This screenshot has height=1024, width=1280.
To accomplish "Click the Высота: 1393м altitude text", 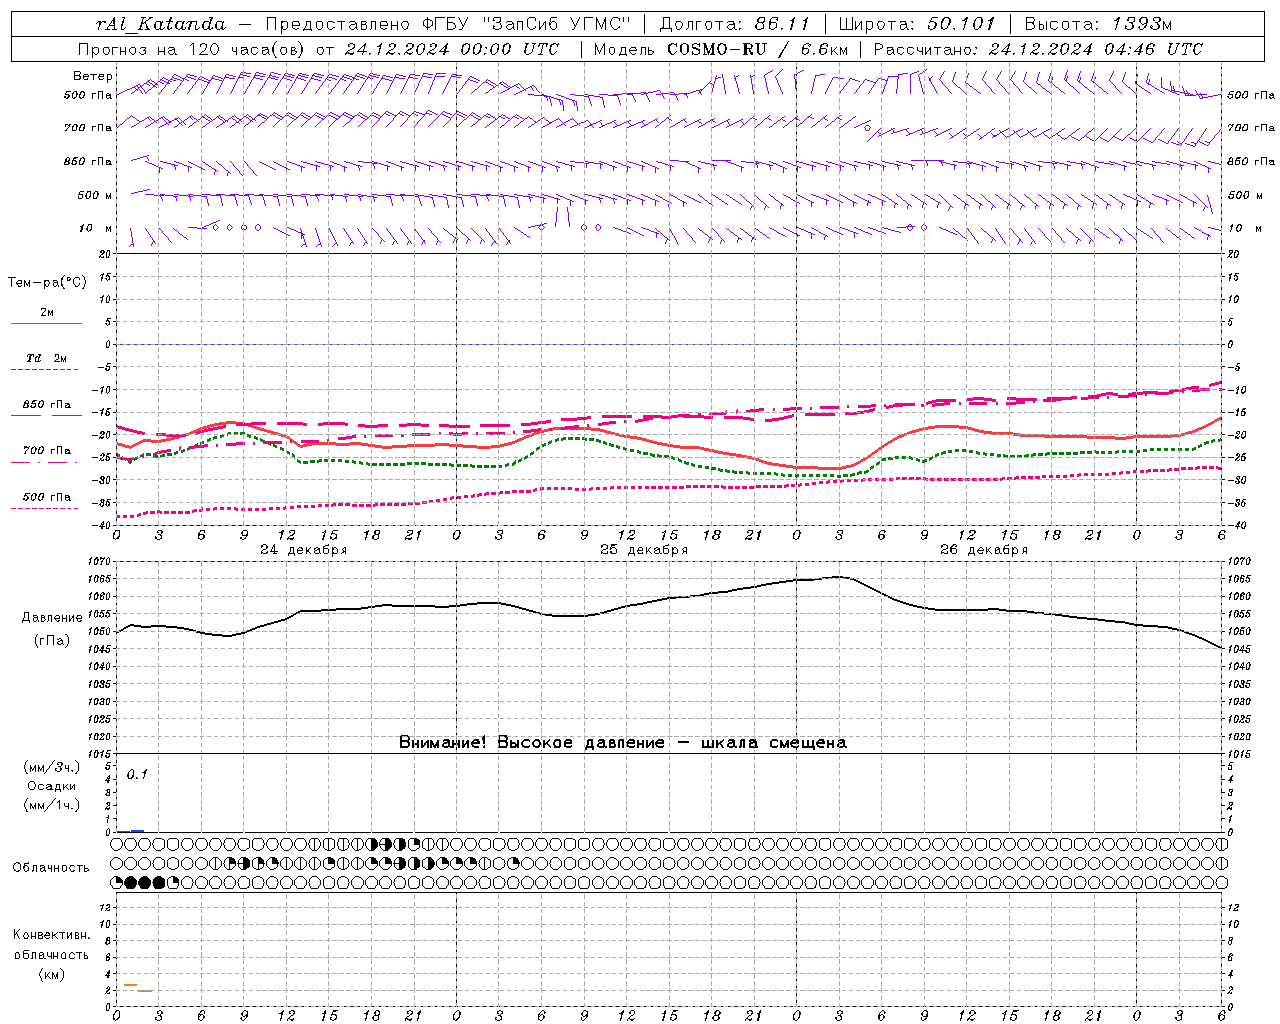I will tap(1098, 24).
